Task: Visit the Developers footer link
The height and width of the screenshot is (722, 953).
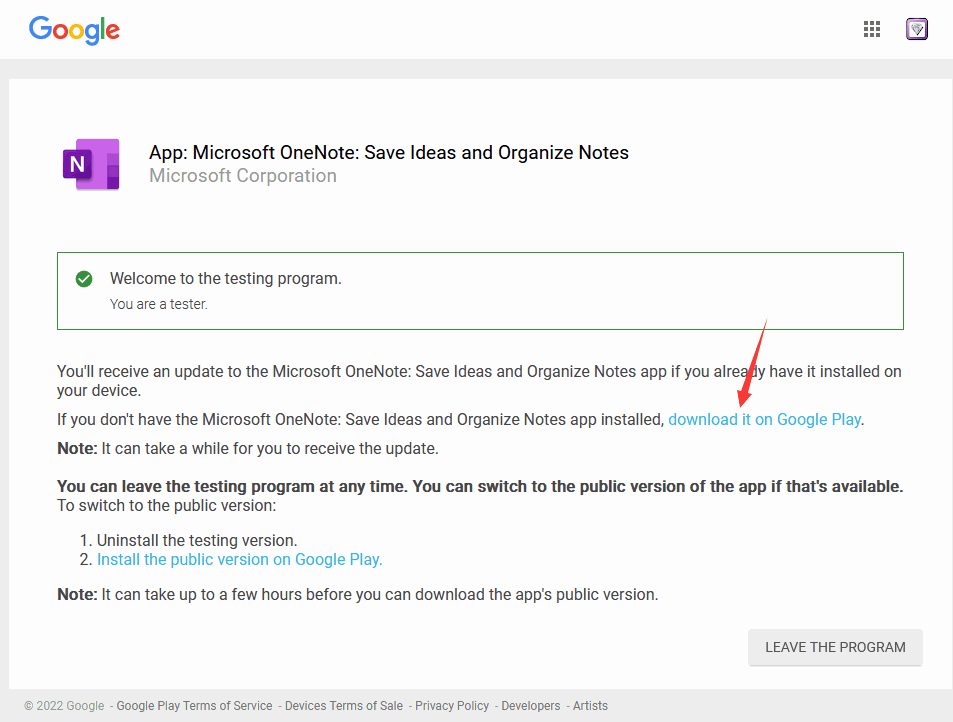Action: (x=531, y=706)
